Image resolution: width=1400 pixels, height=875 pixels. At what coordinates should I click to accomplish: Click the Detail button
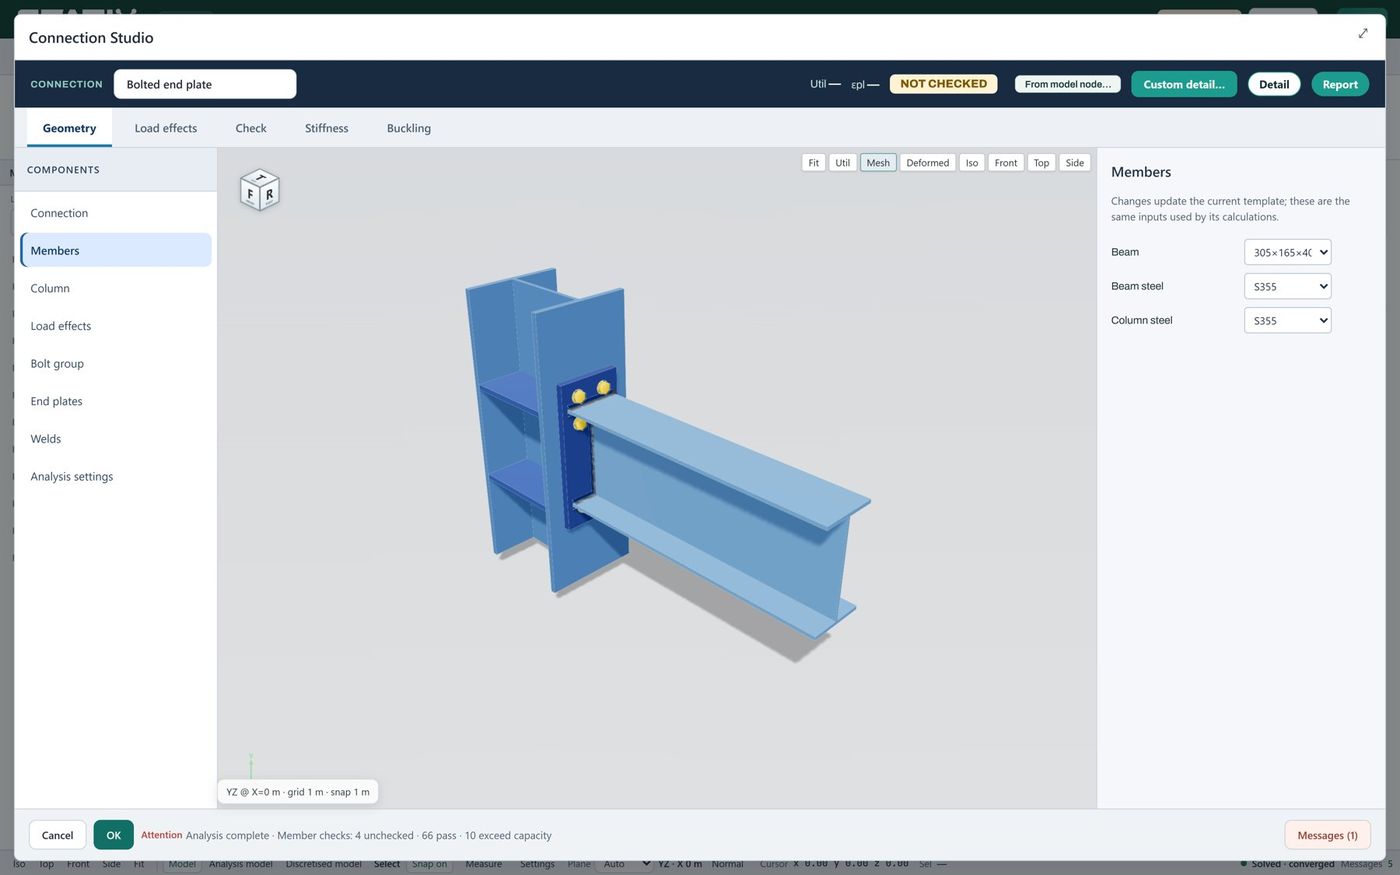tap(1274, 84)
